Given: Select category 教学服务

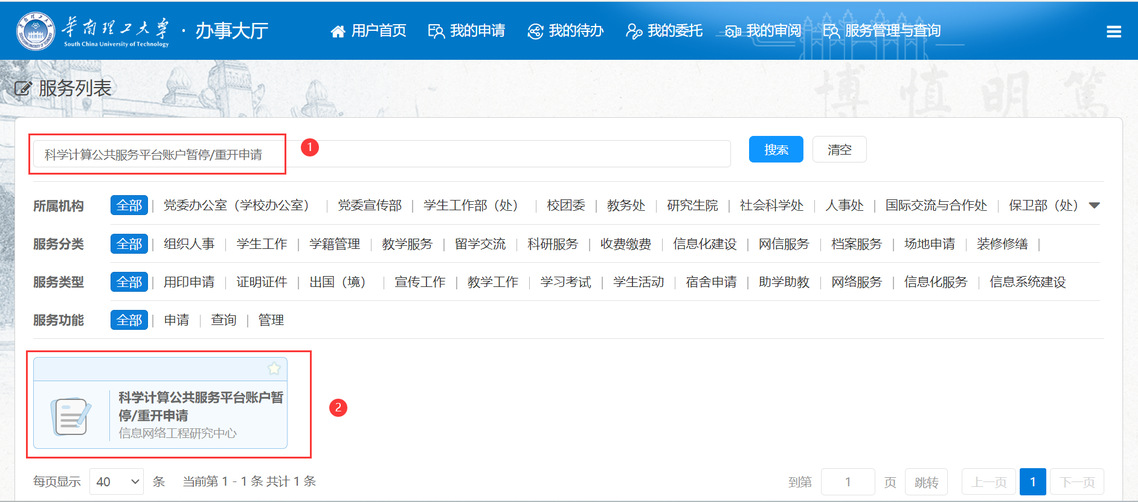Looking at the screenshot, I should click(x=407, y=244).
